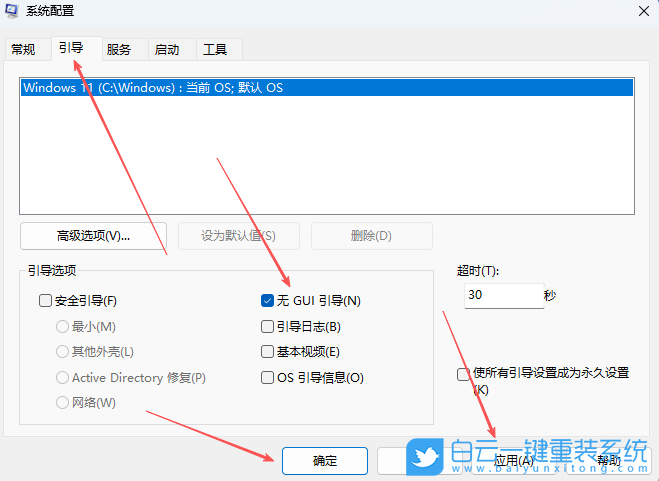Select the Windows 11 (C:\Windows) boot entry
This screenshot has width=659, height=481.
pyautogui.click(x=327, y=87)
